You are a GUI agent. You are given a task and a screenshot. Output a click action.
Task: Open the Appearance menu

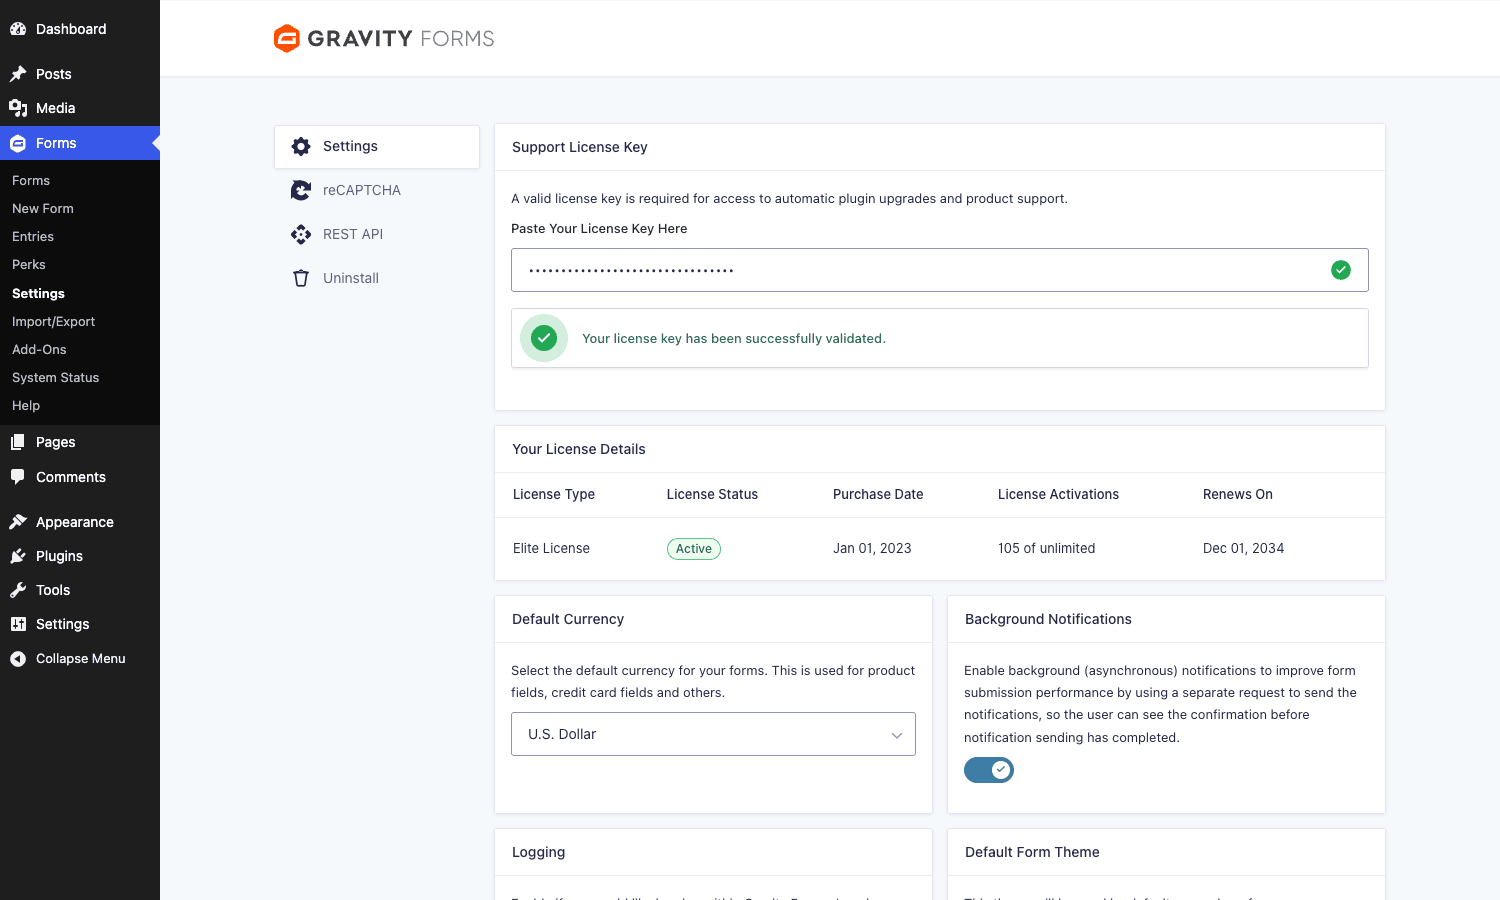[x=80, y=522]
